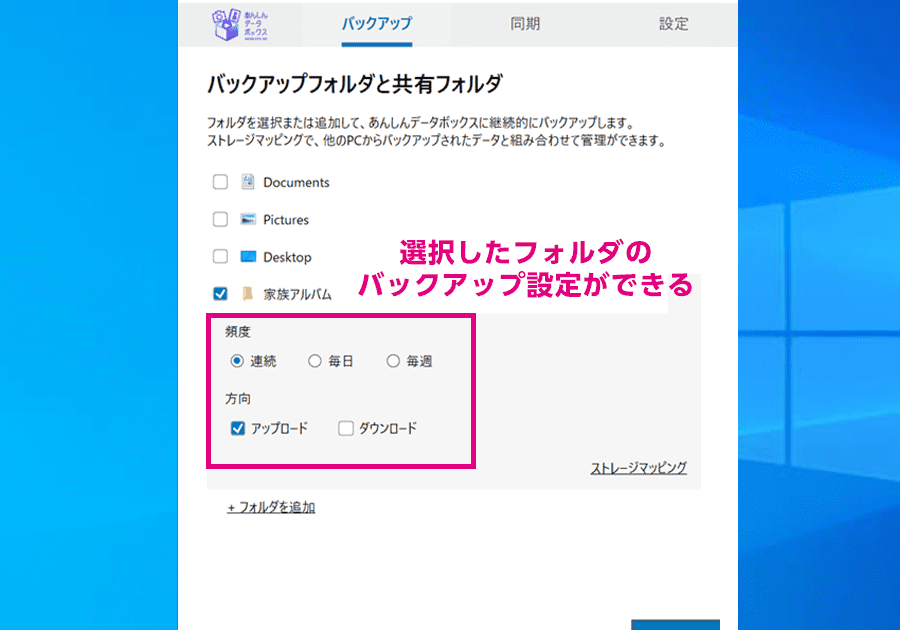This screenshot has width=900, height=630.
Task: Click the 家族アルバム folder icon
Action: tap(248, 294)
